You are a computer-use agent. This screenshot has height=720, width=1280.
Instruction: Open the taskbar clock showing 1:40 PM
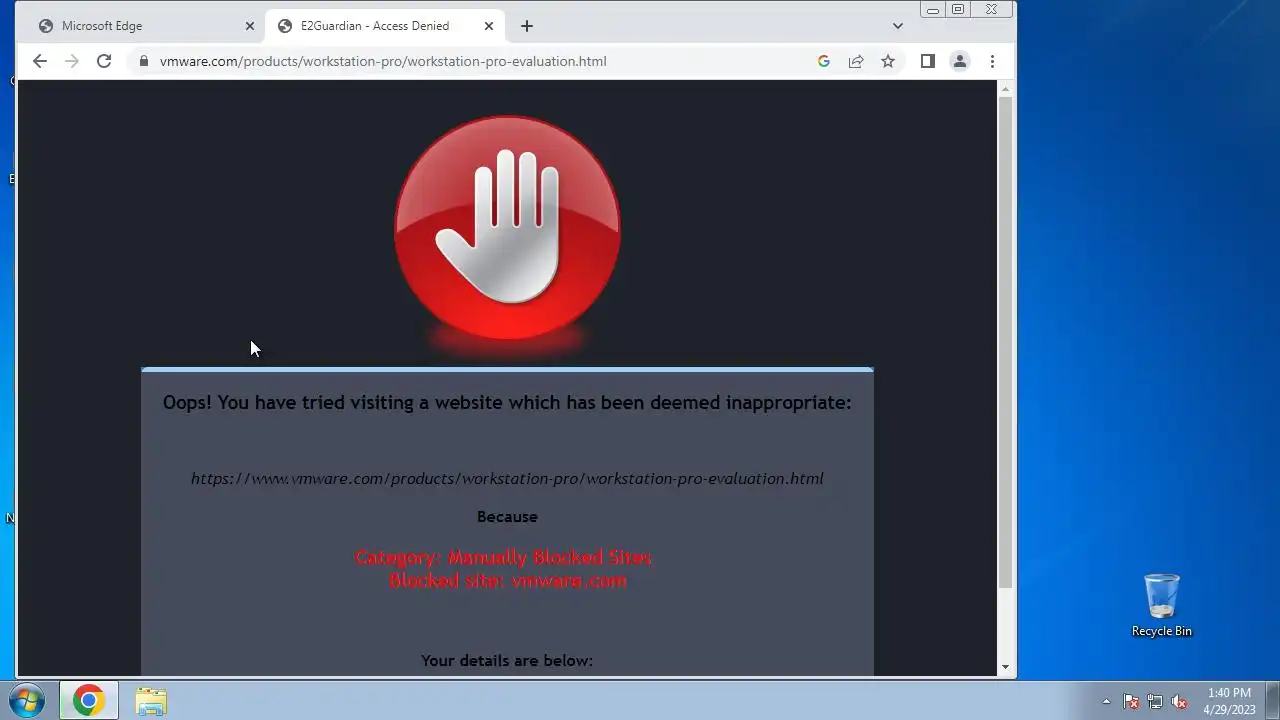tap(1229, 701)
